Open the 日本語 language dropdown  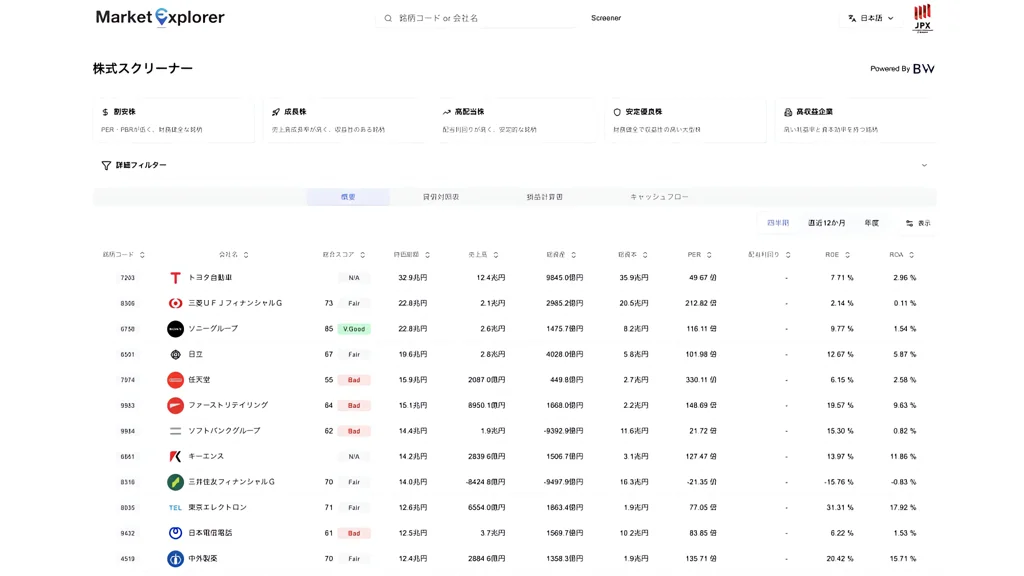871,18
